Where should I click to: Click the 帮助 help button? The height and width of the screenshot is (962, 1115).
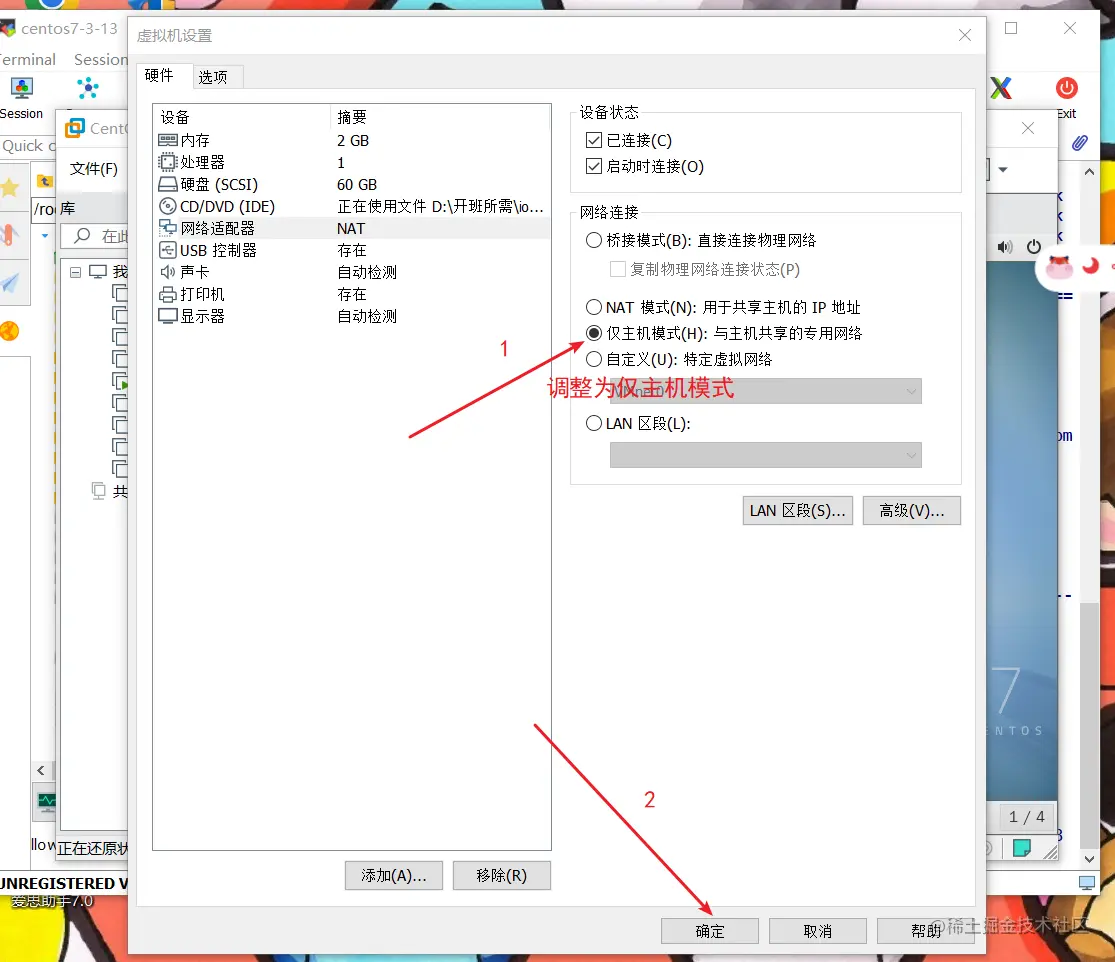pos(926,931)
